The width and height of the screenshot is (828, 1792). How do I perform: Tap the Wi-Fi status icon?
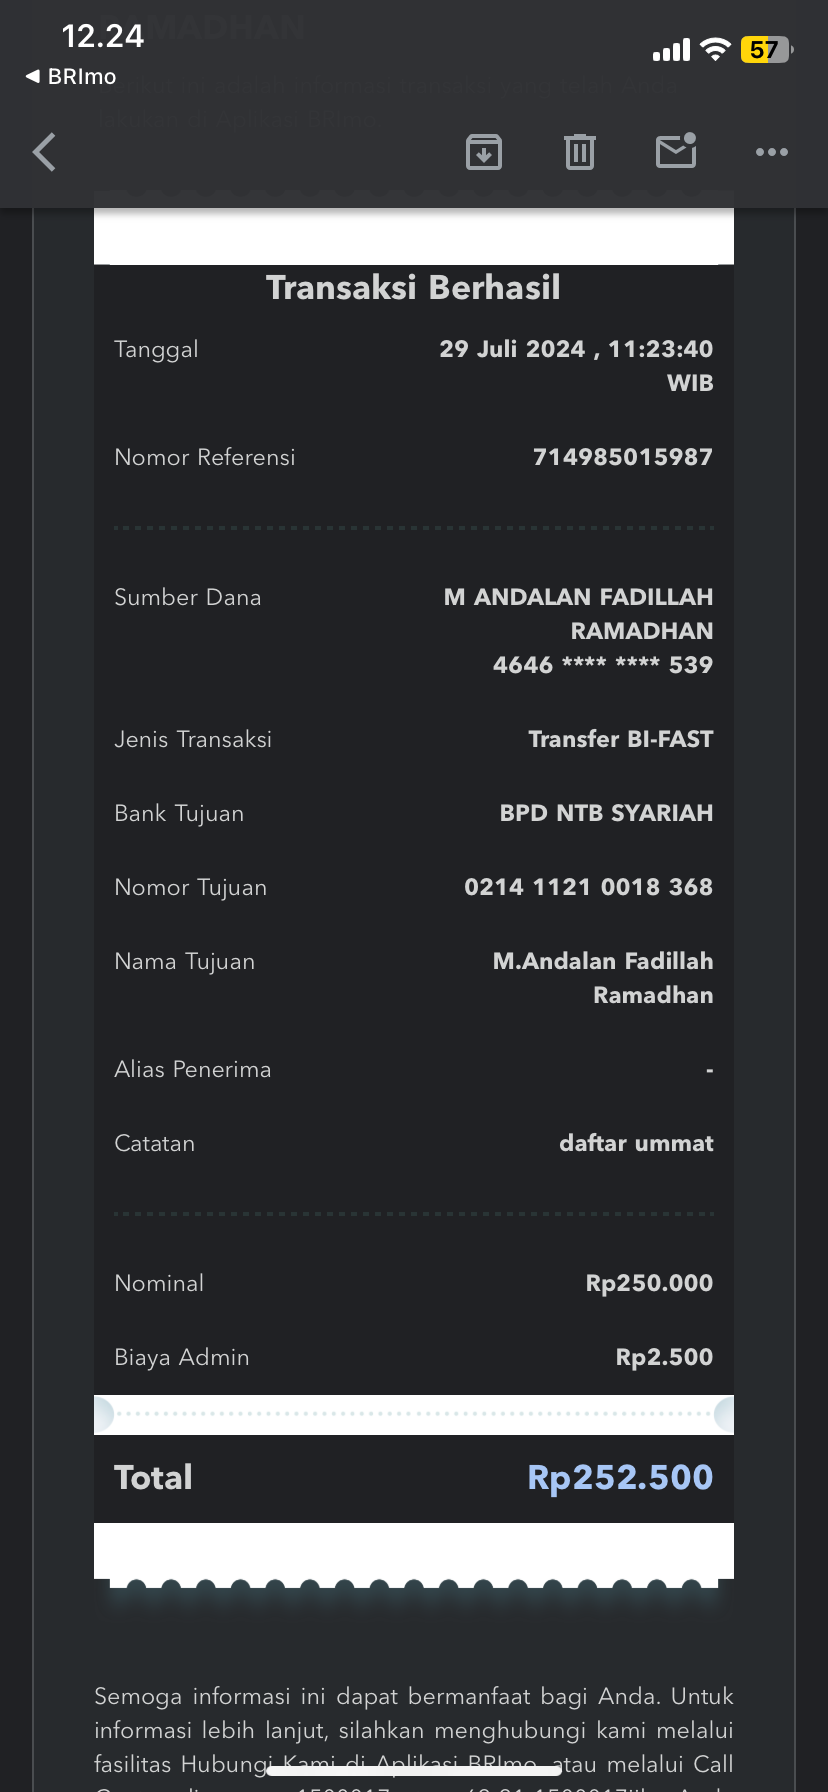pos(715,50)
